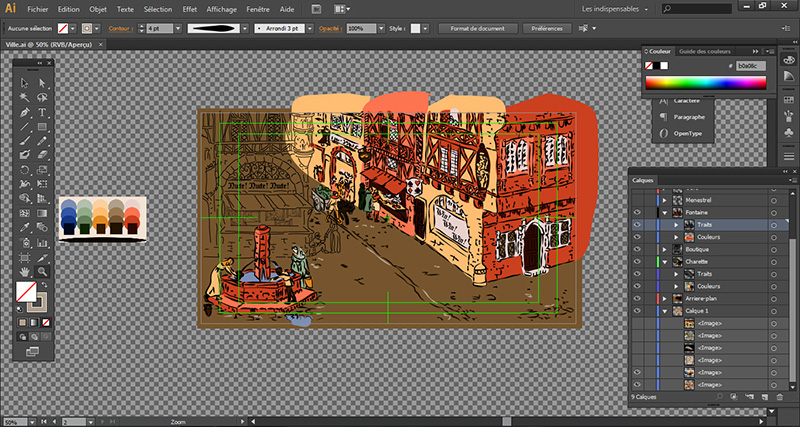Click the Format de document button
The height and width of the screenshot is (427, 800).
coord(476,29)
